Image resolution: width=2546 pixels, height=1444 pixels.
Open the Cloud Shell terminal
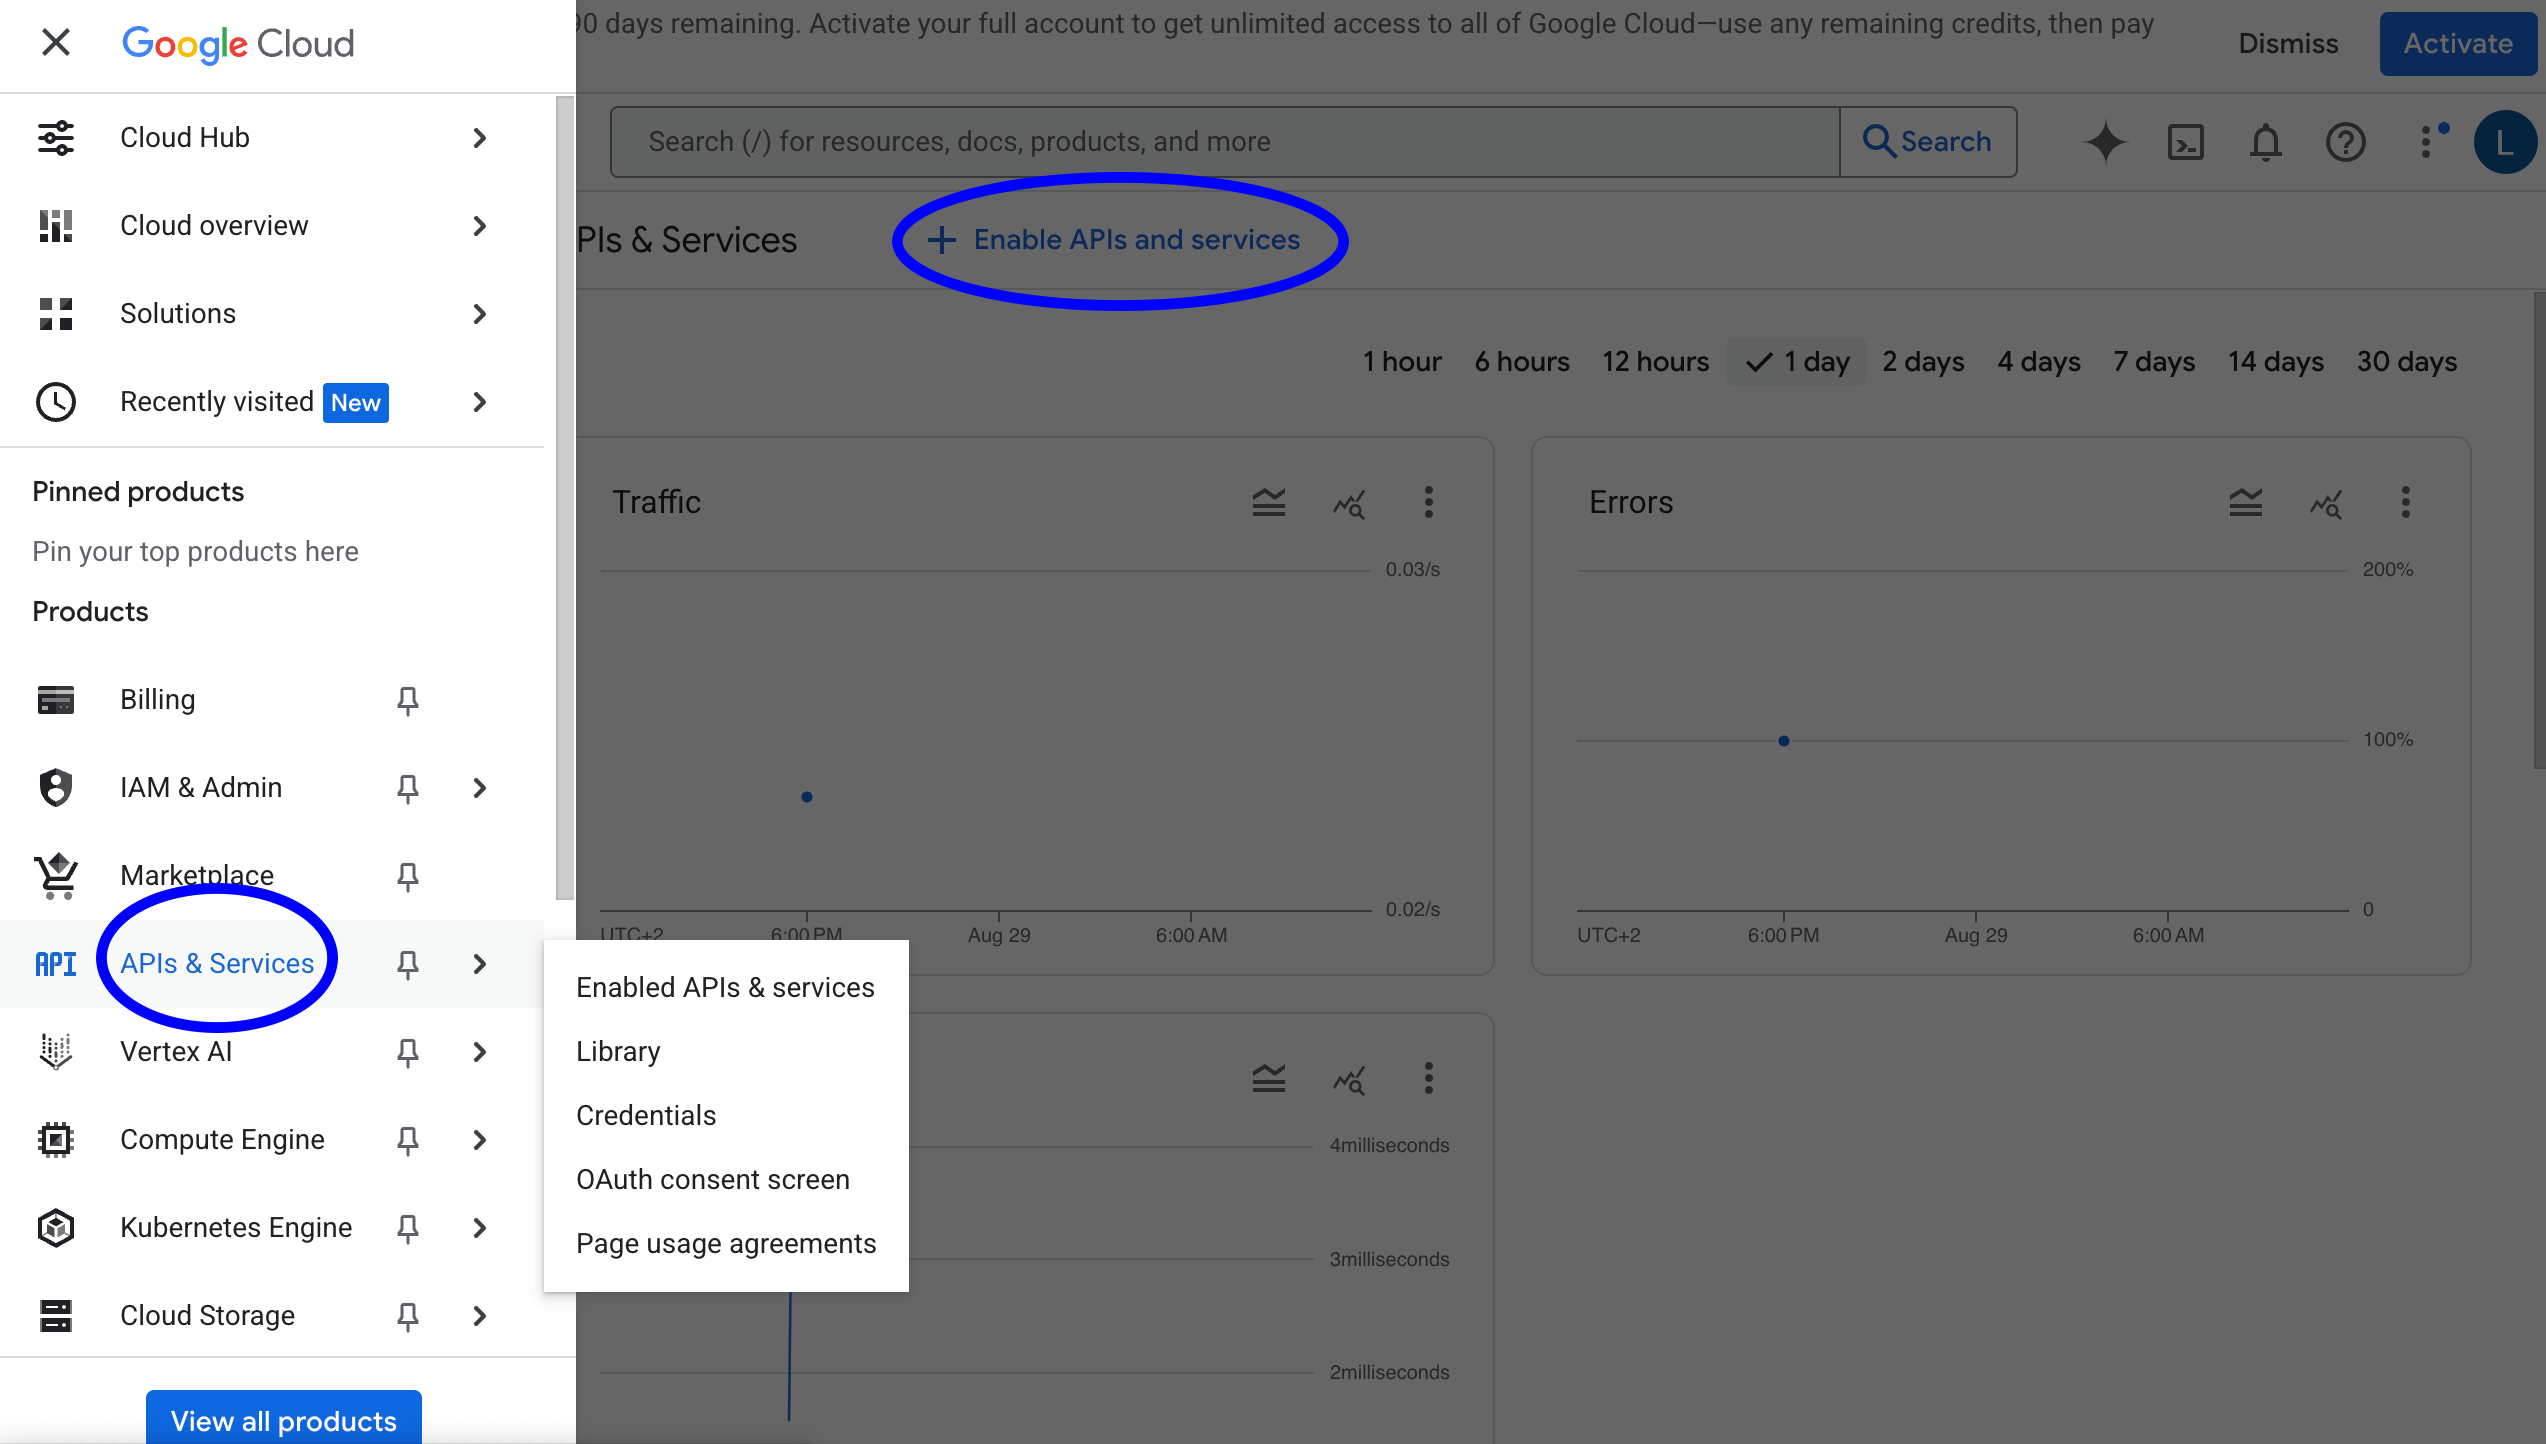coord(2186,143)
